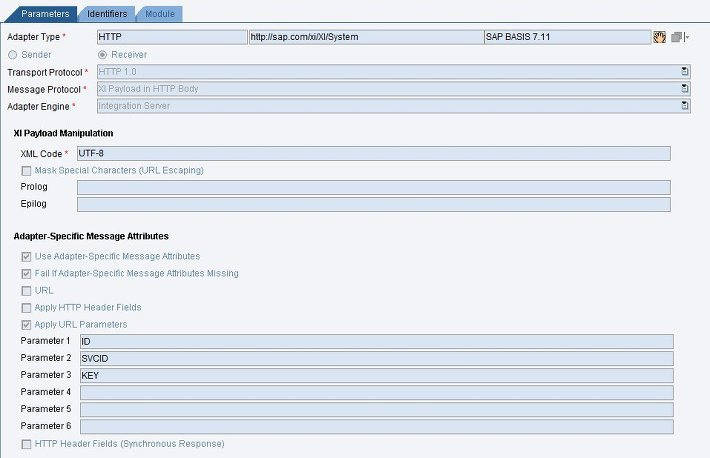Toggle Use Adapter-Specific Message Attributes checkbox

point(26,257)
